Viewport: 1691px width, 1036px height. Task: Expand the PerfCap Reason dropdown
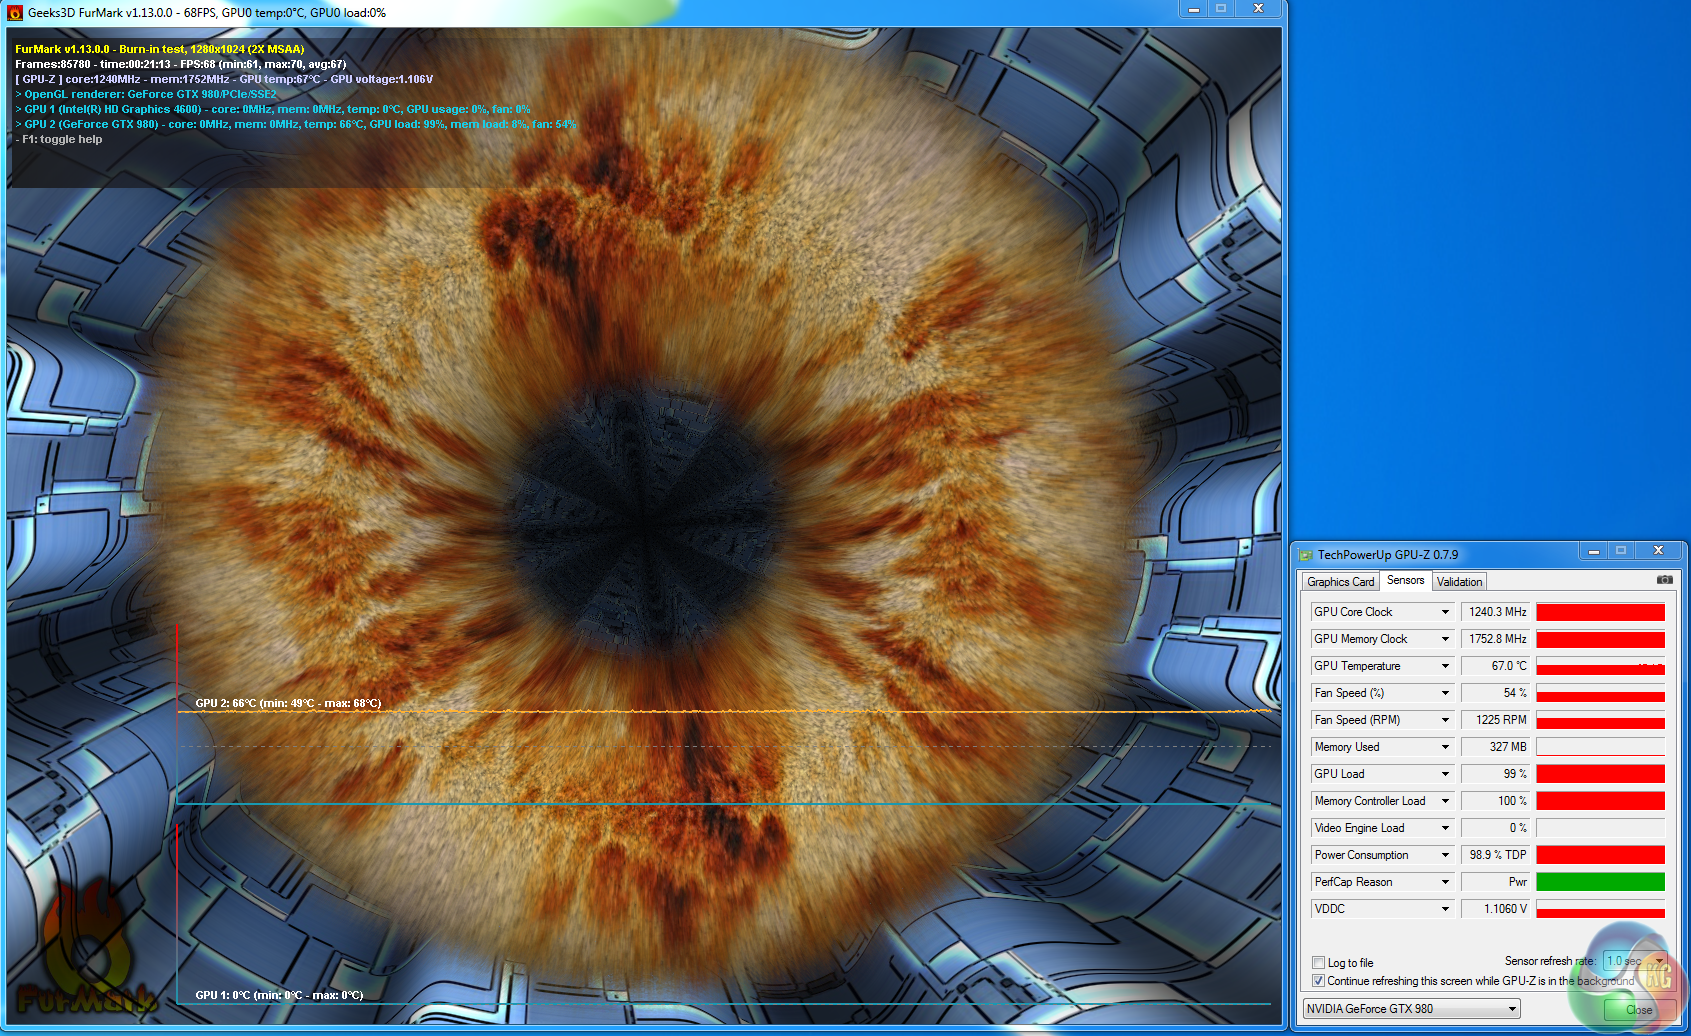(x=1445, y=882)
